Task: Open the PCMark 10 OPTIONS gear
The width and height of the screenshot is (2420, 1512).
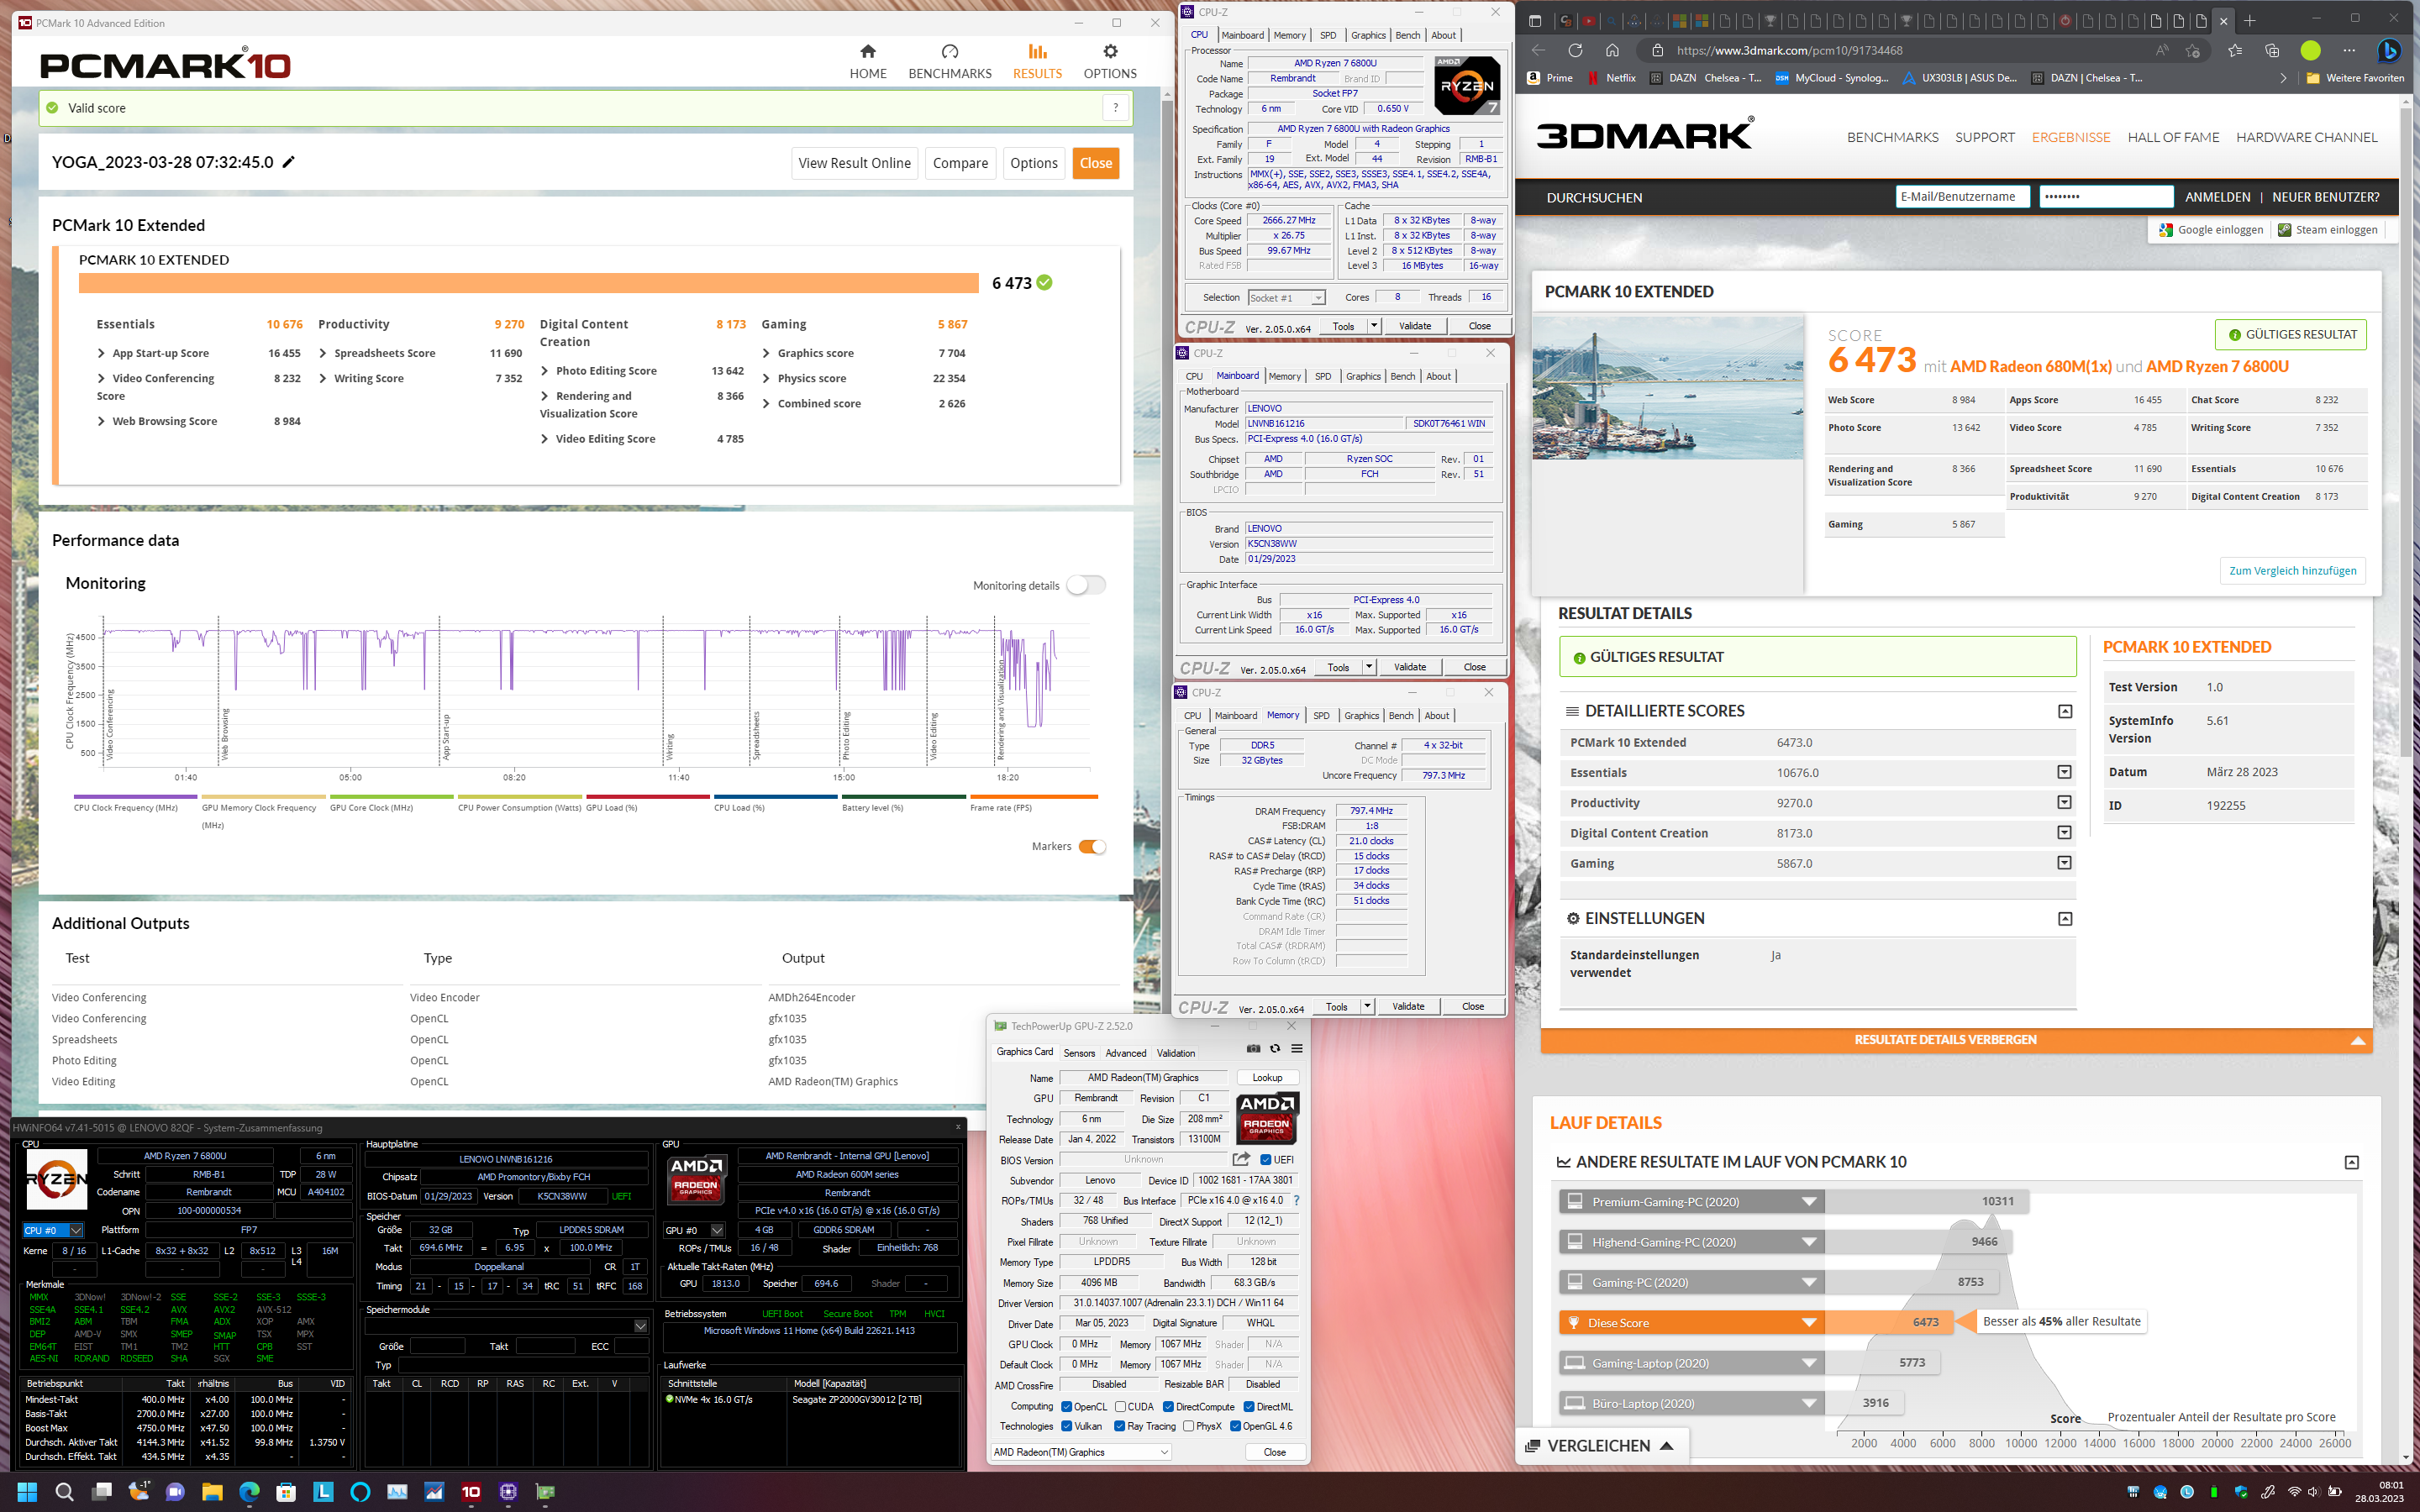Action: [1110, 61]
